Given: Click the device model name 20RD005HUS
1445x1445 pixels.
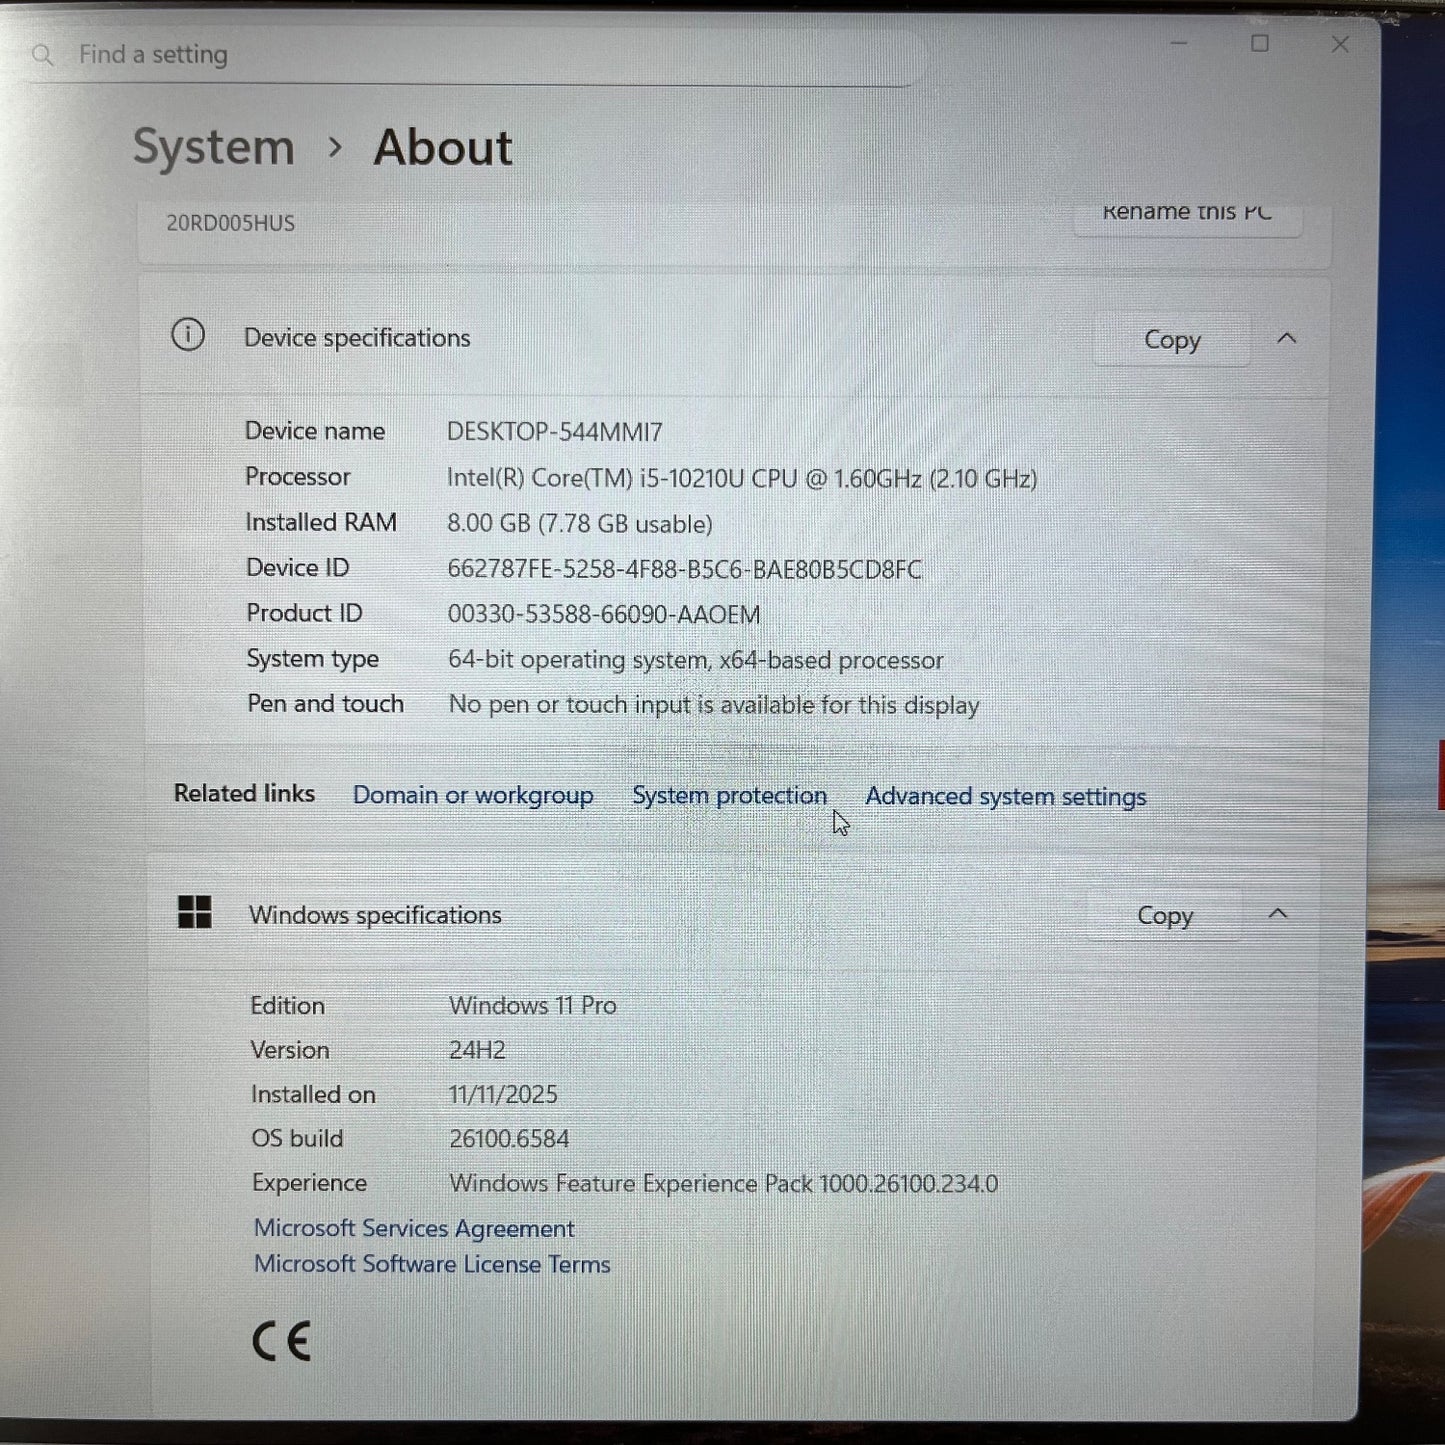Looking at the screenshot, I should coord(229,222).
